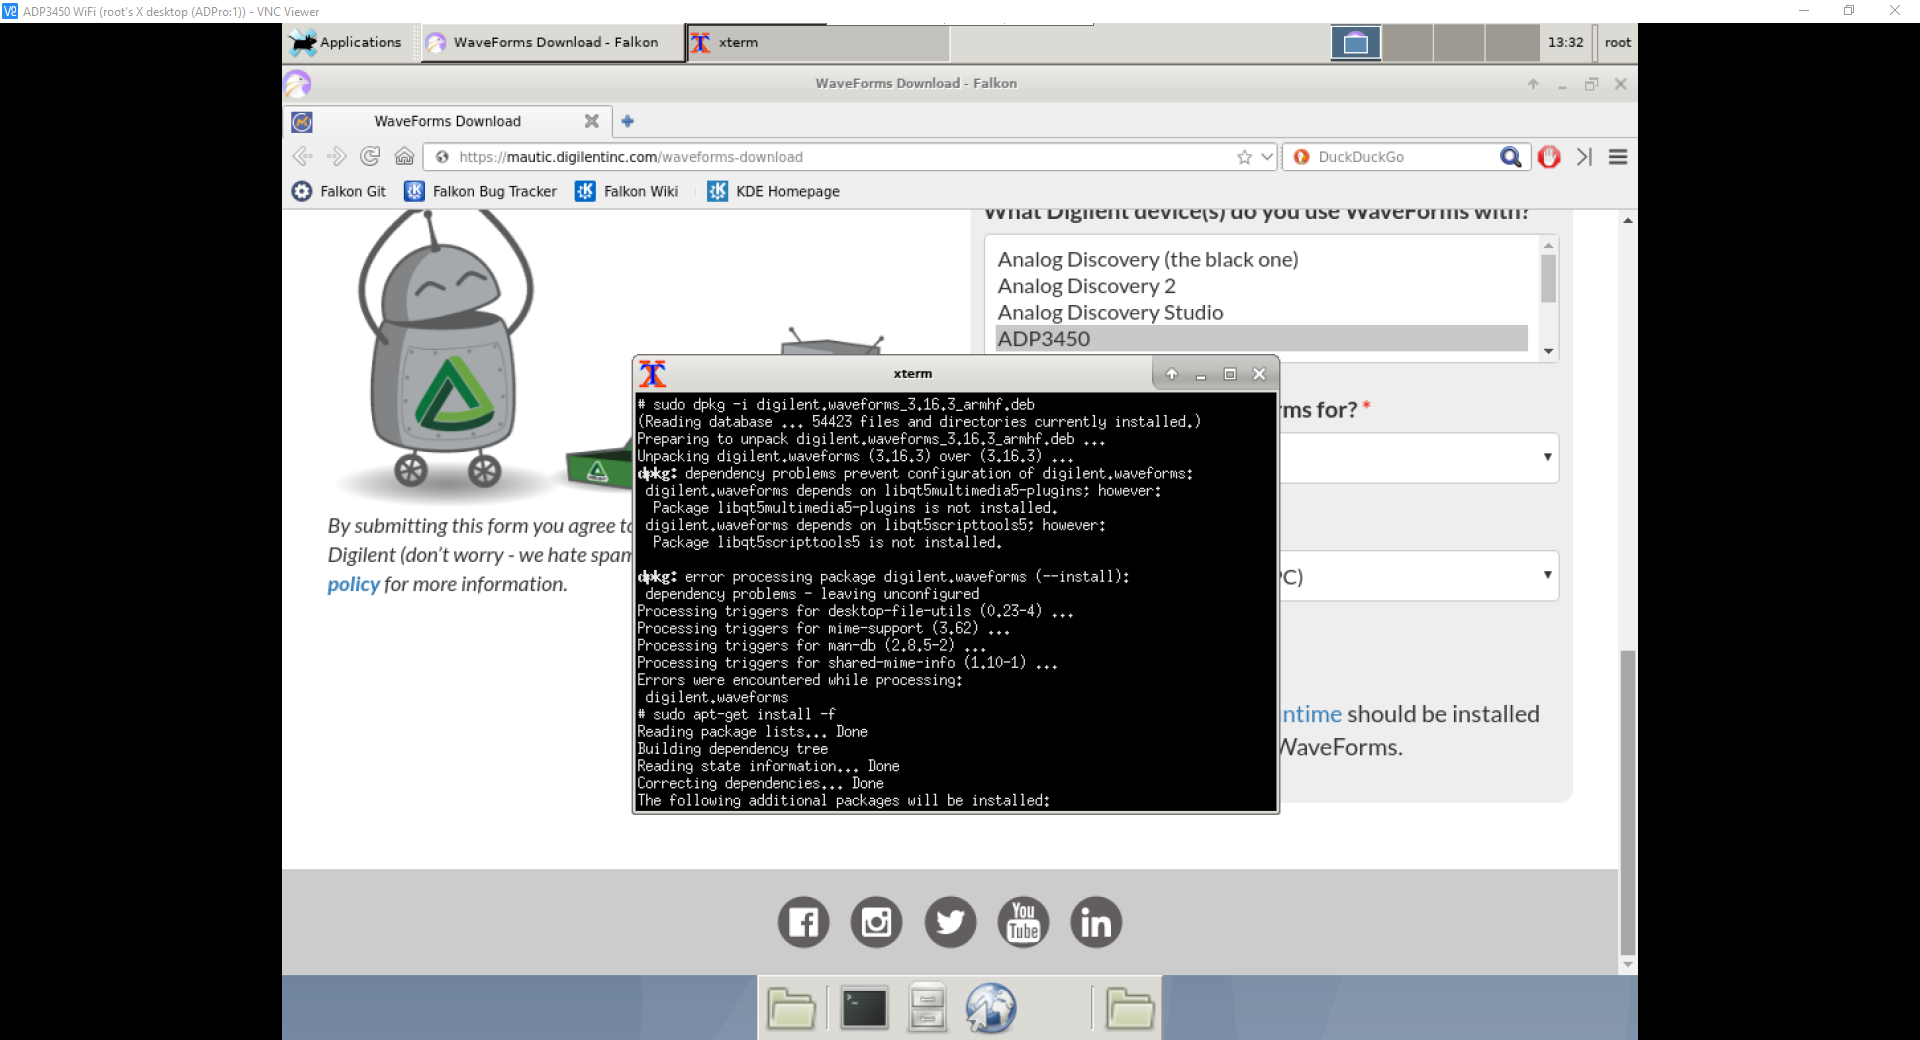Go back using Falkon's back arrow

[x=302, y=157]
